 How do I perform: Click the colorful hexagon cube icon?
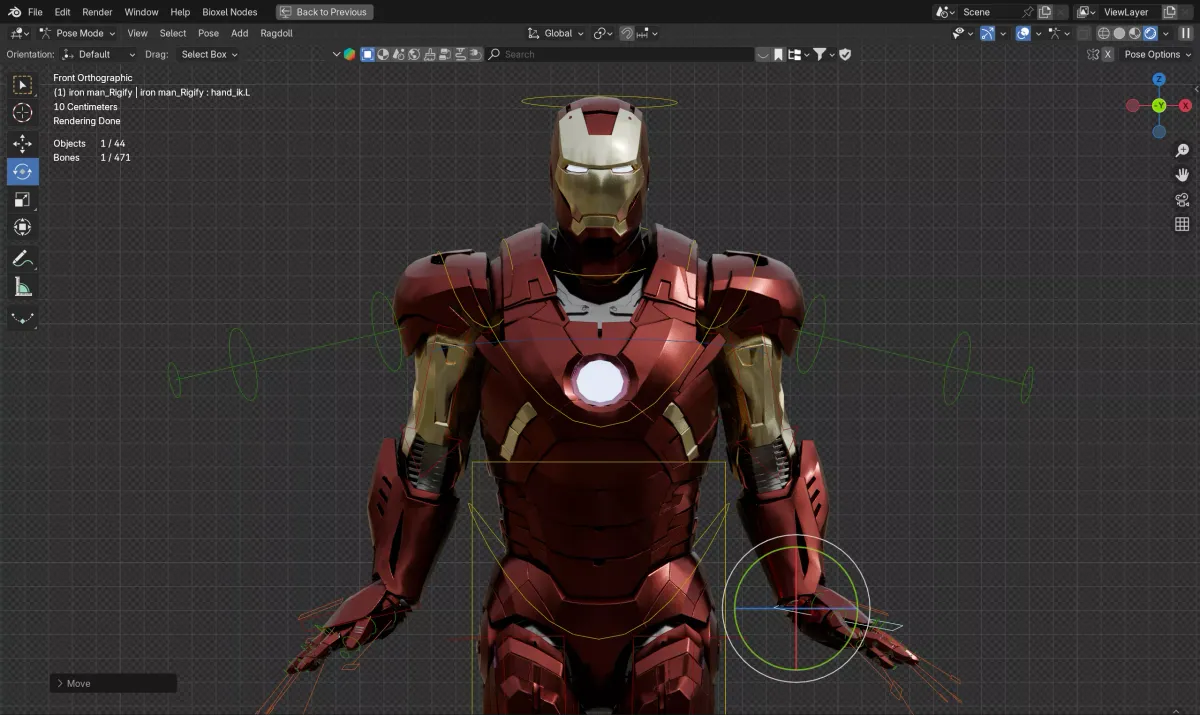click(x=350, y=54)
